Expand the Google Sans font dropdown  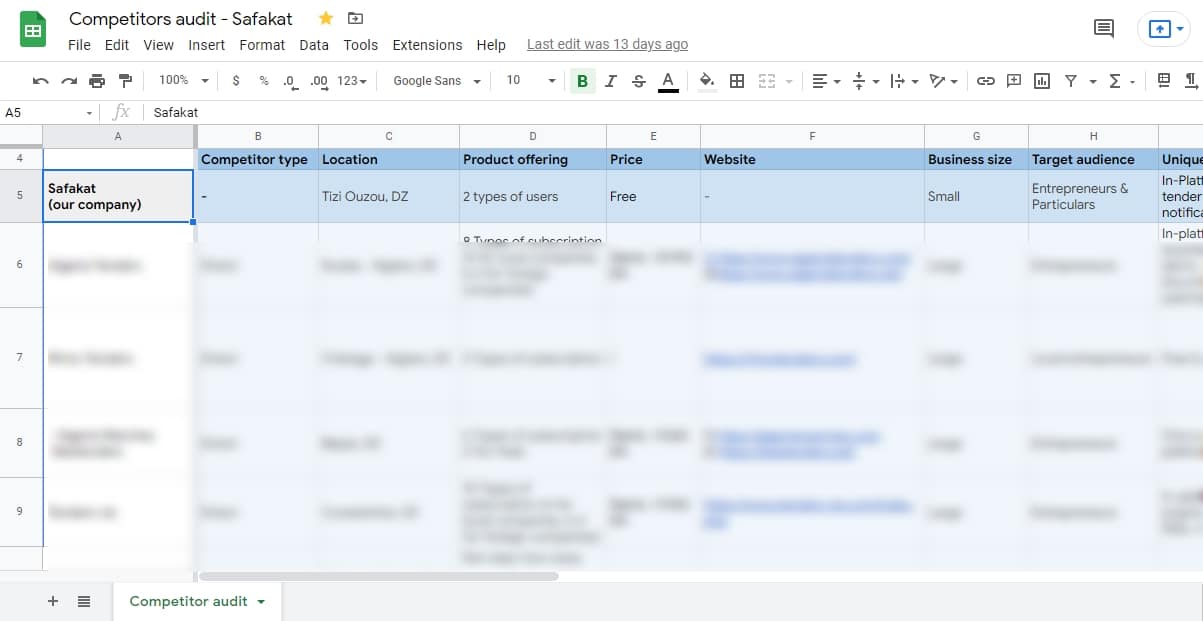pyautogui.click(x=437, y=81)
